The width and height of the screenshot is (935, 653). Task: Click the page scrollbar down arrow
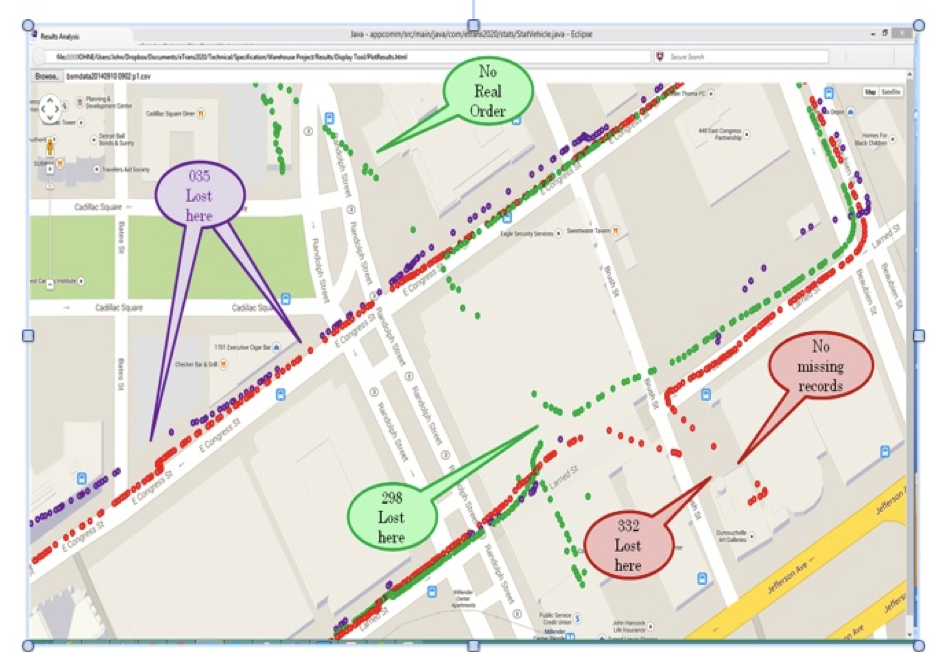pyautogui.click(x=909, y=634)
